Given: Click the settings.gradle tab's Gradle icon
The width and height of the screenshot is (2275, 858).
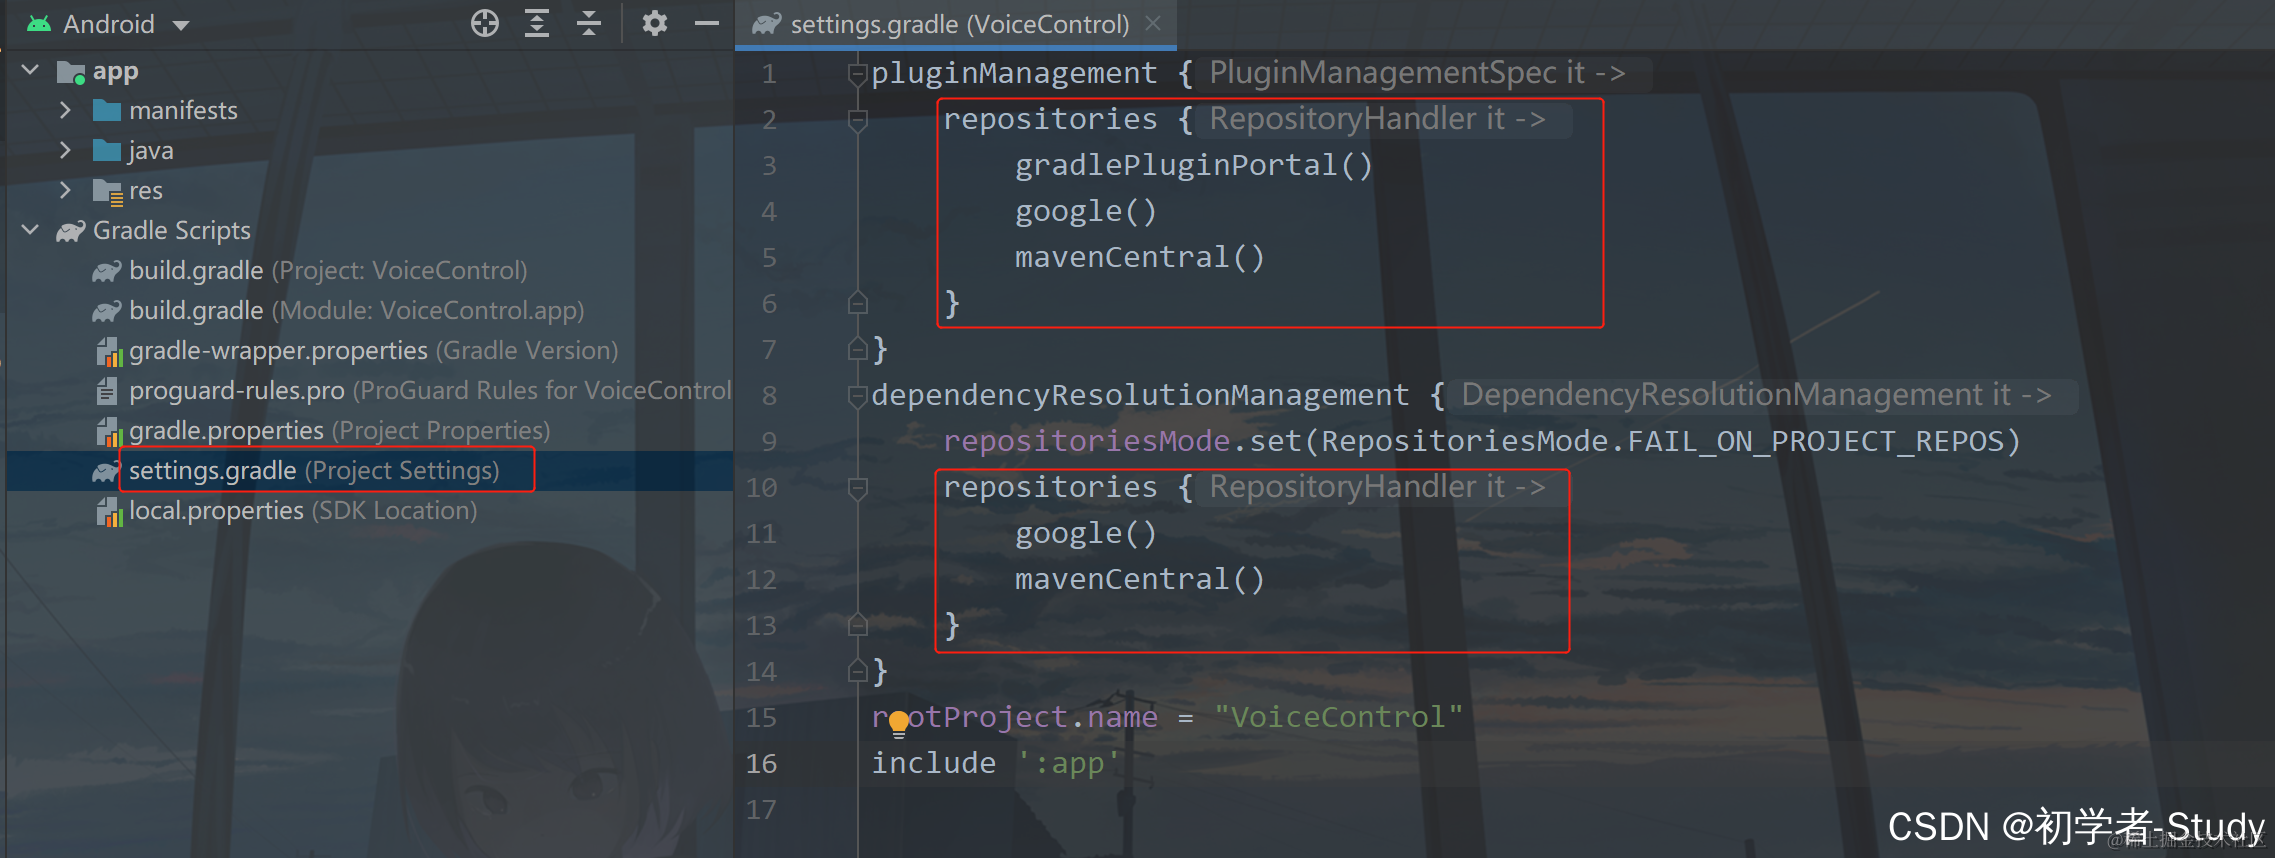Looking at the screenshot, I should pyautogui.click(x=767, y=24).
